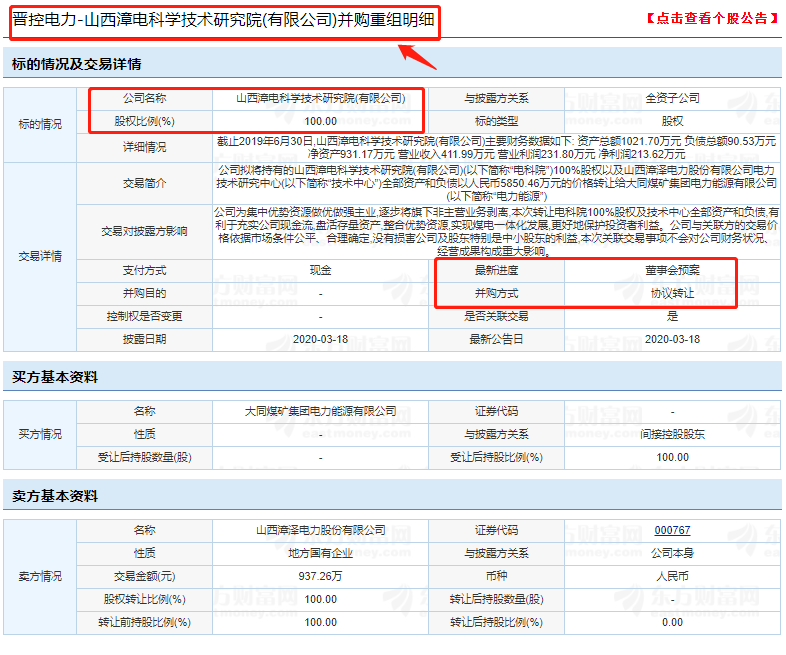This screenshot has height=655, width=786.
Task: Select the 2020-03-18 value beside 最新公告日
Action: (673, 340)
